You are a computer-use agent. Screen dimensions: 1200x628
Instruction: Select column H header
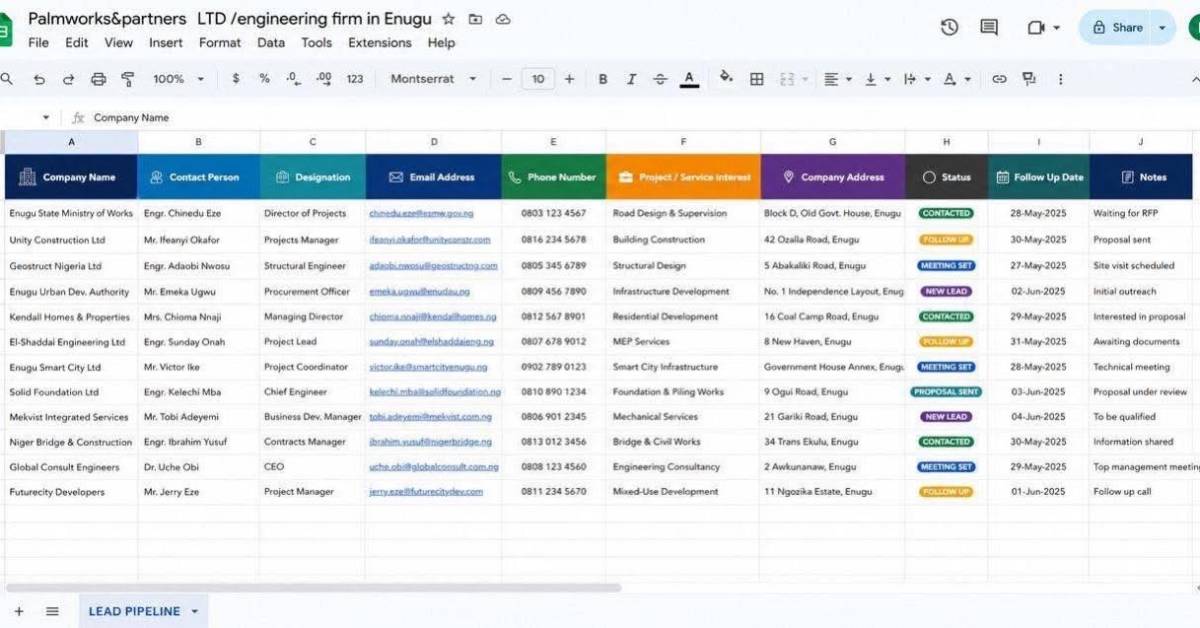click(946, 142)
